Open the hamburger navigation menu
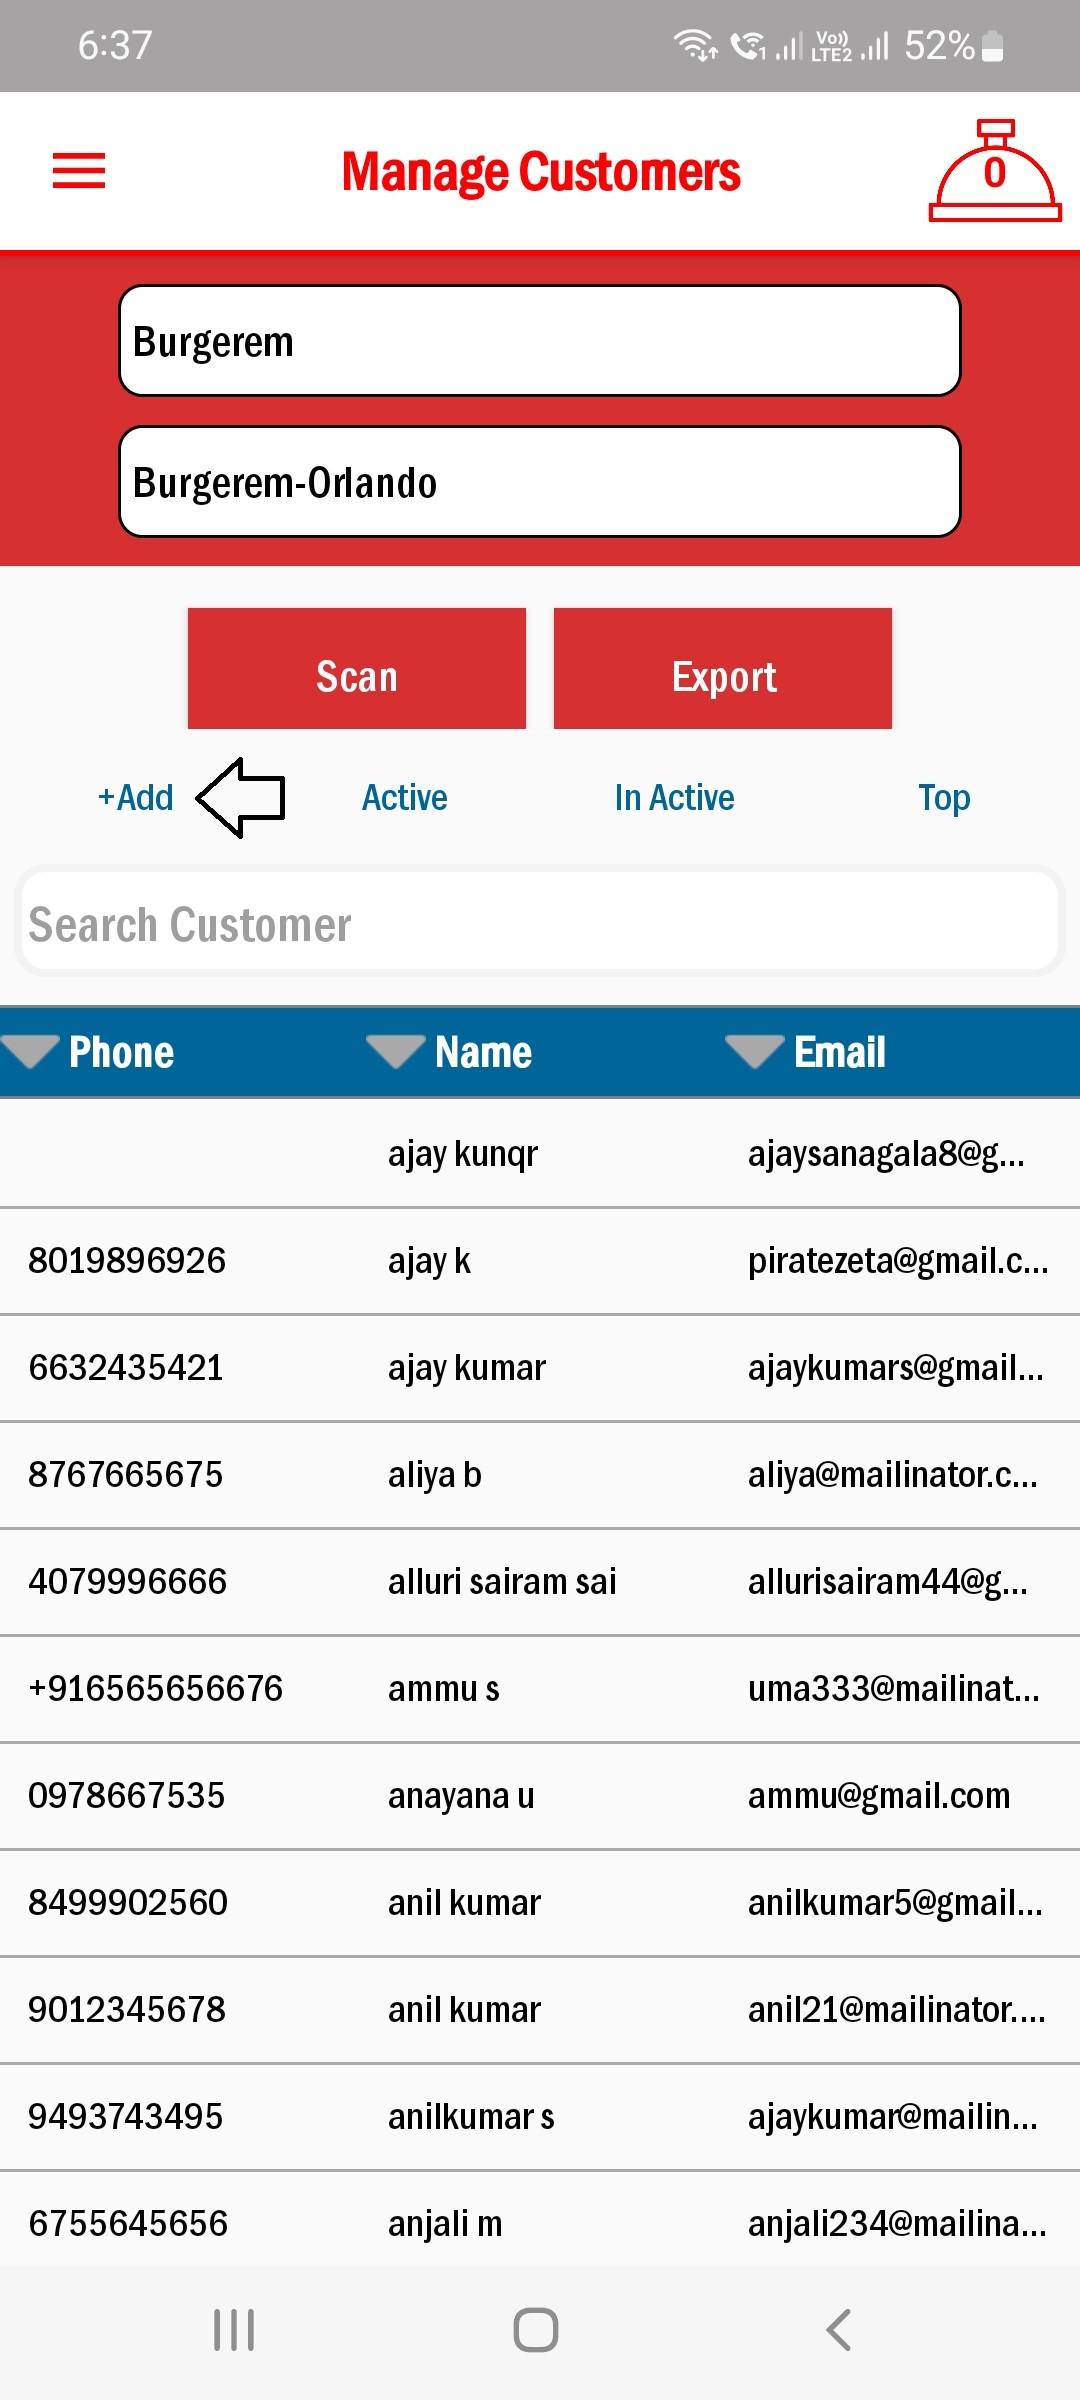Image resolution: width=1080 pixels, height=2400 pixels. point(78,170)
